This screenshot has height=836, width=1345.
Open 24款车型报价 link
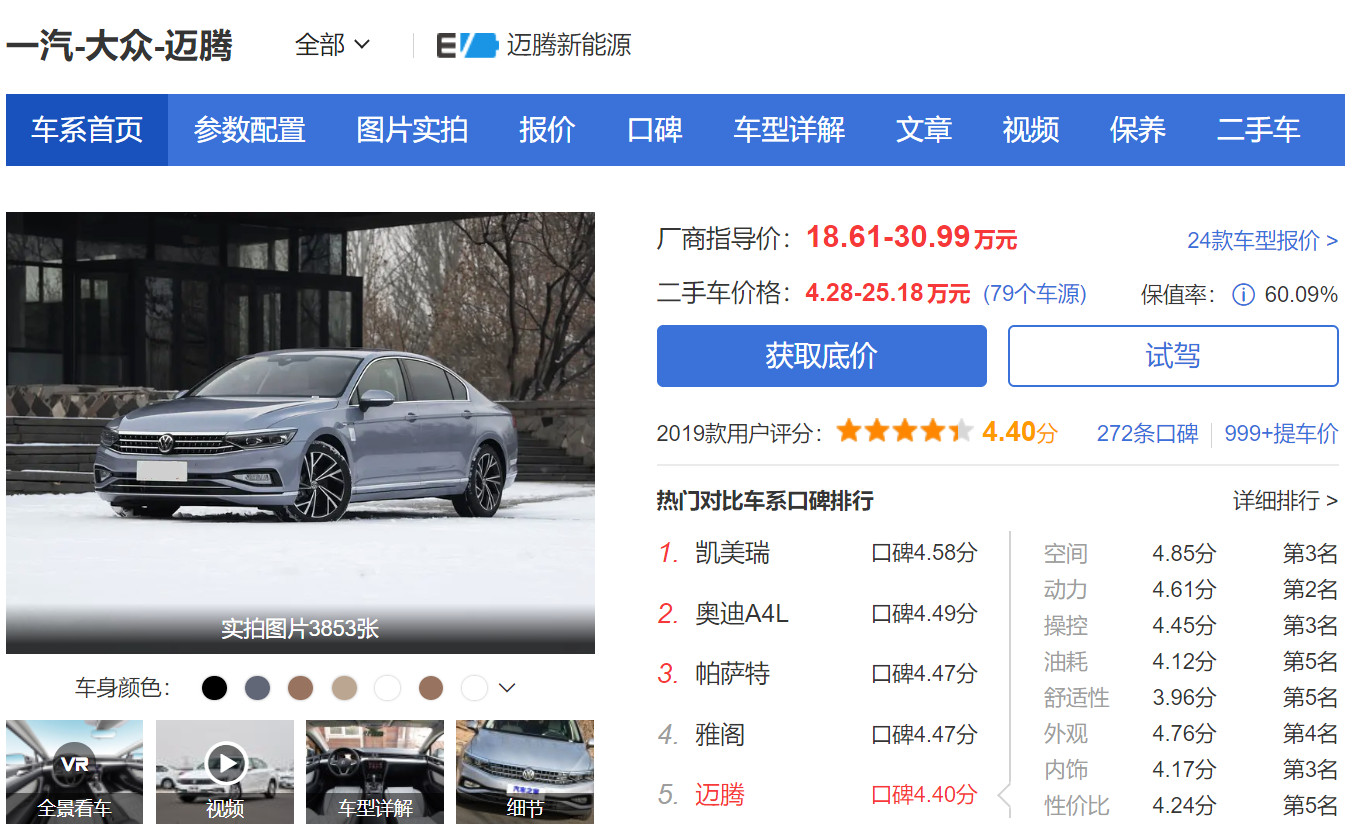(1263, 241)
